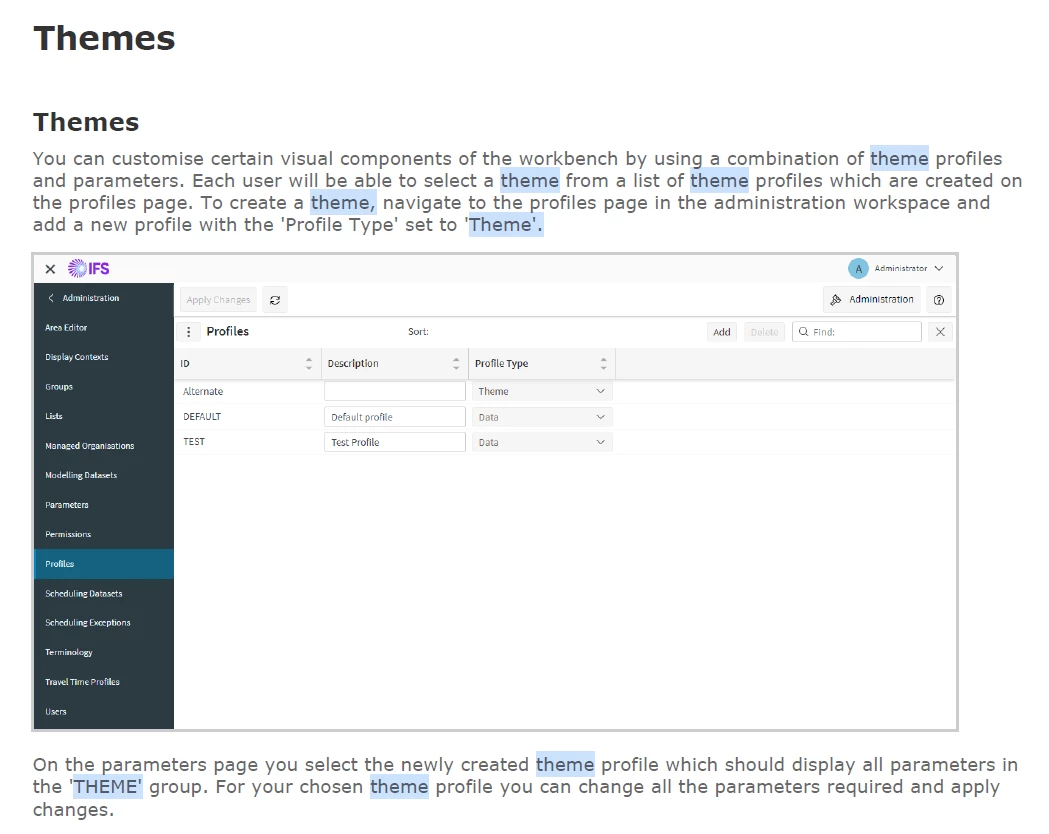Click the Apply Changes button
This screenshot has width=1049, height=834.
218,300
